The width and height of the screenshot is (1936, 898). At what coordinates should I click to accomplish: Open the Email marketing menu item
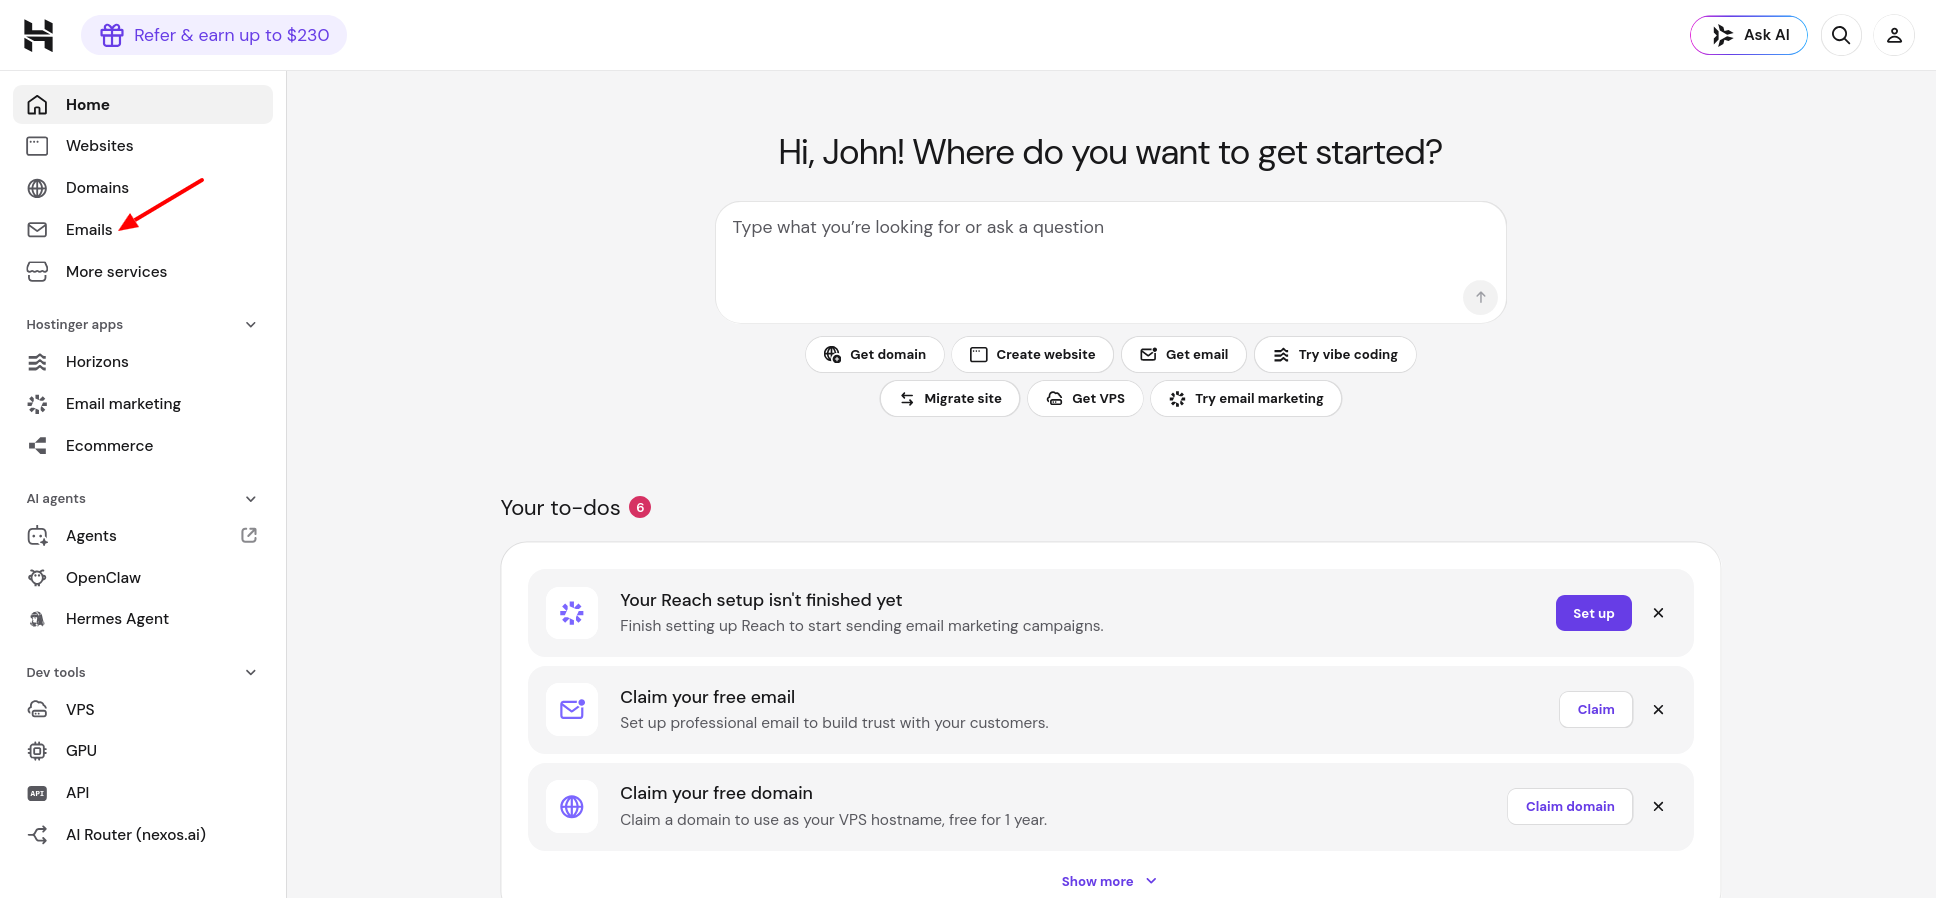[x=143, y=404]
